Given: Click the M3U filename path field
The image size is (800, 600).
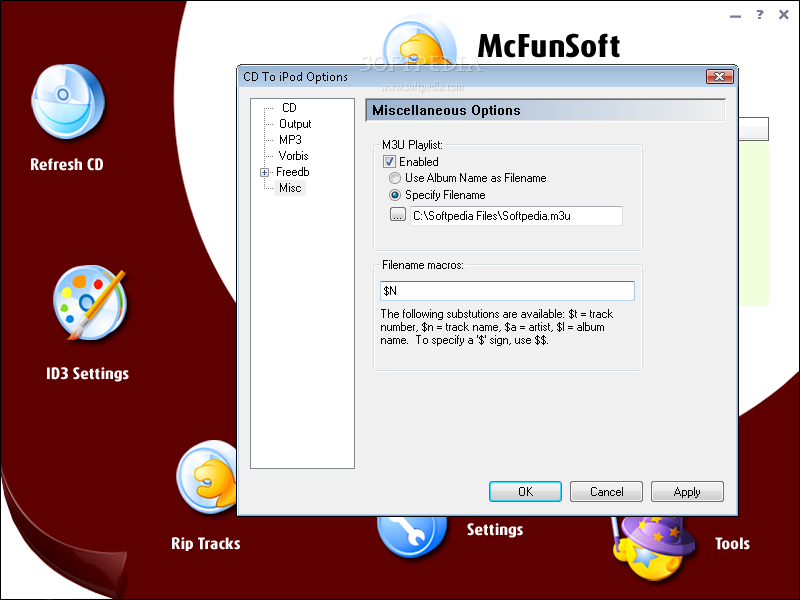Looking at the screenshot, I should tap(516, 216).
